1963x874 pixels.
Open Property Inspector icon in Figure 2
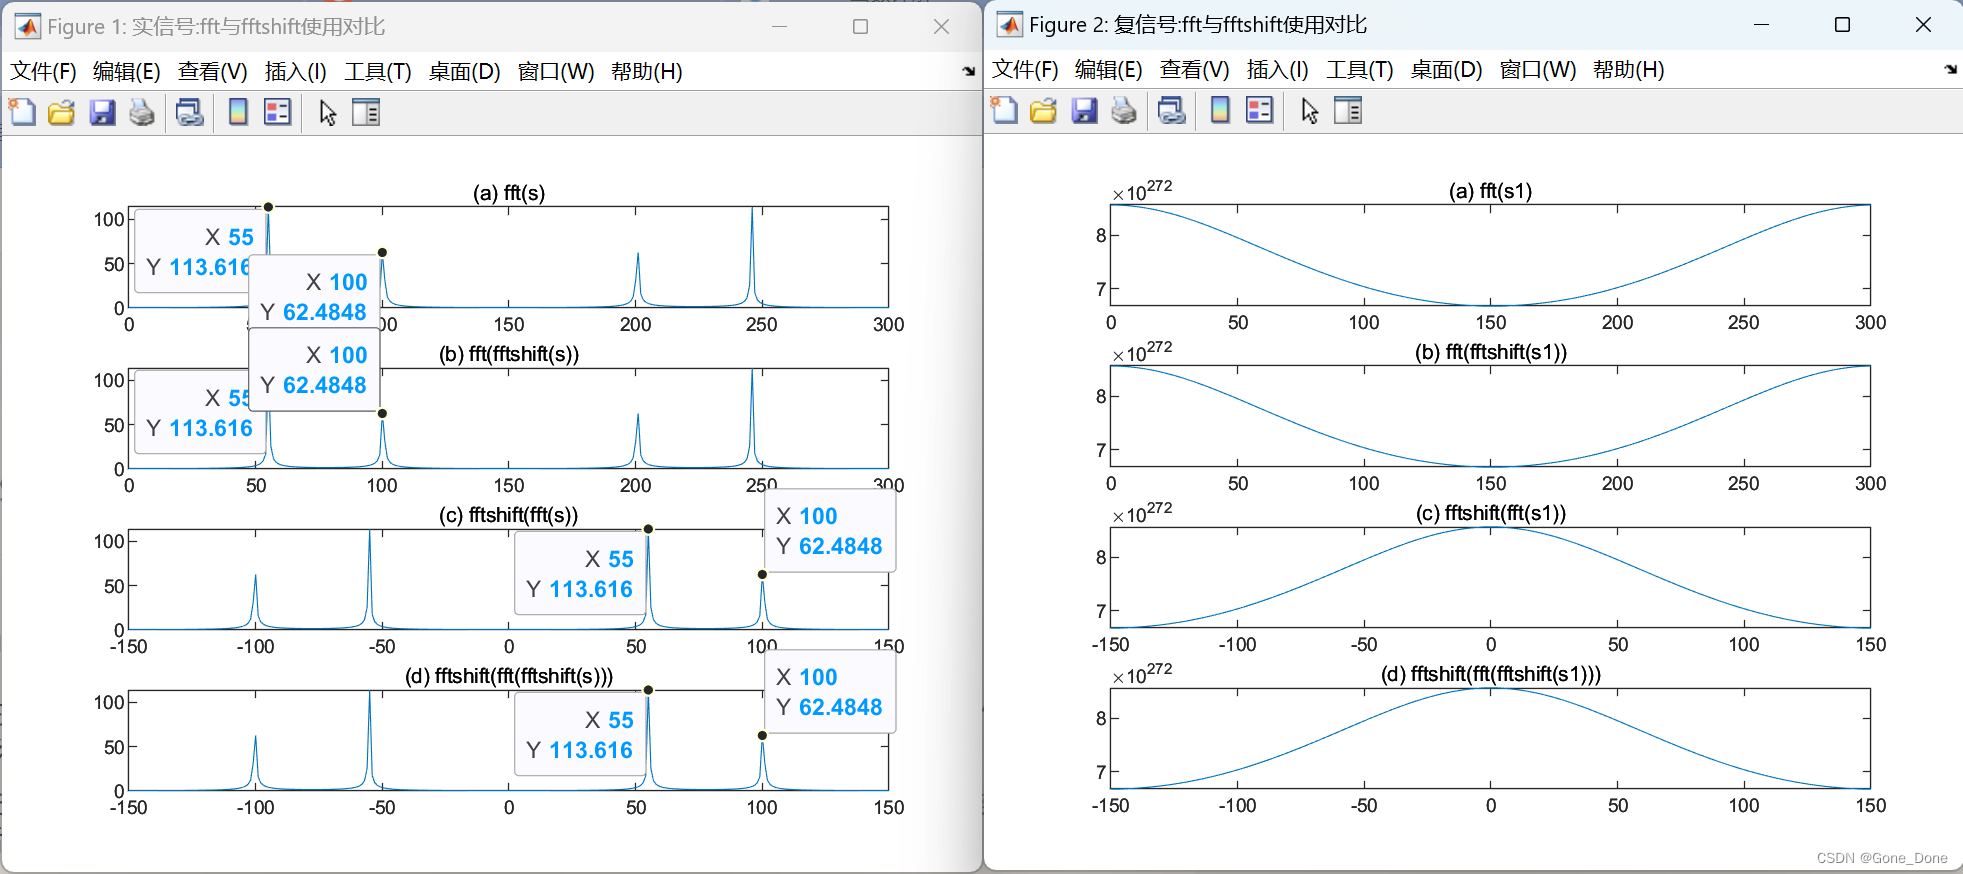(x=1348, y=110)
